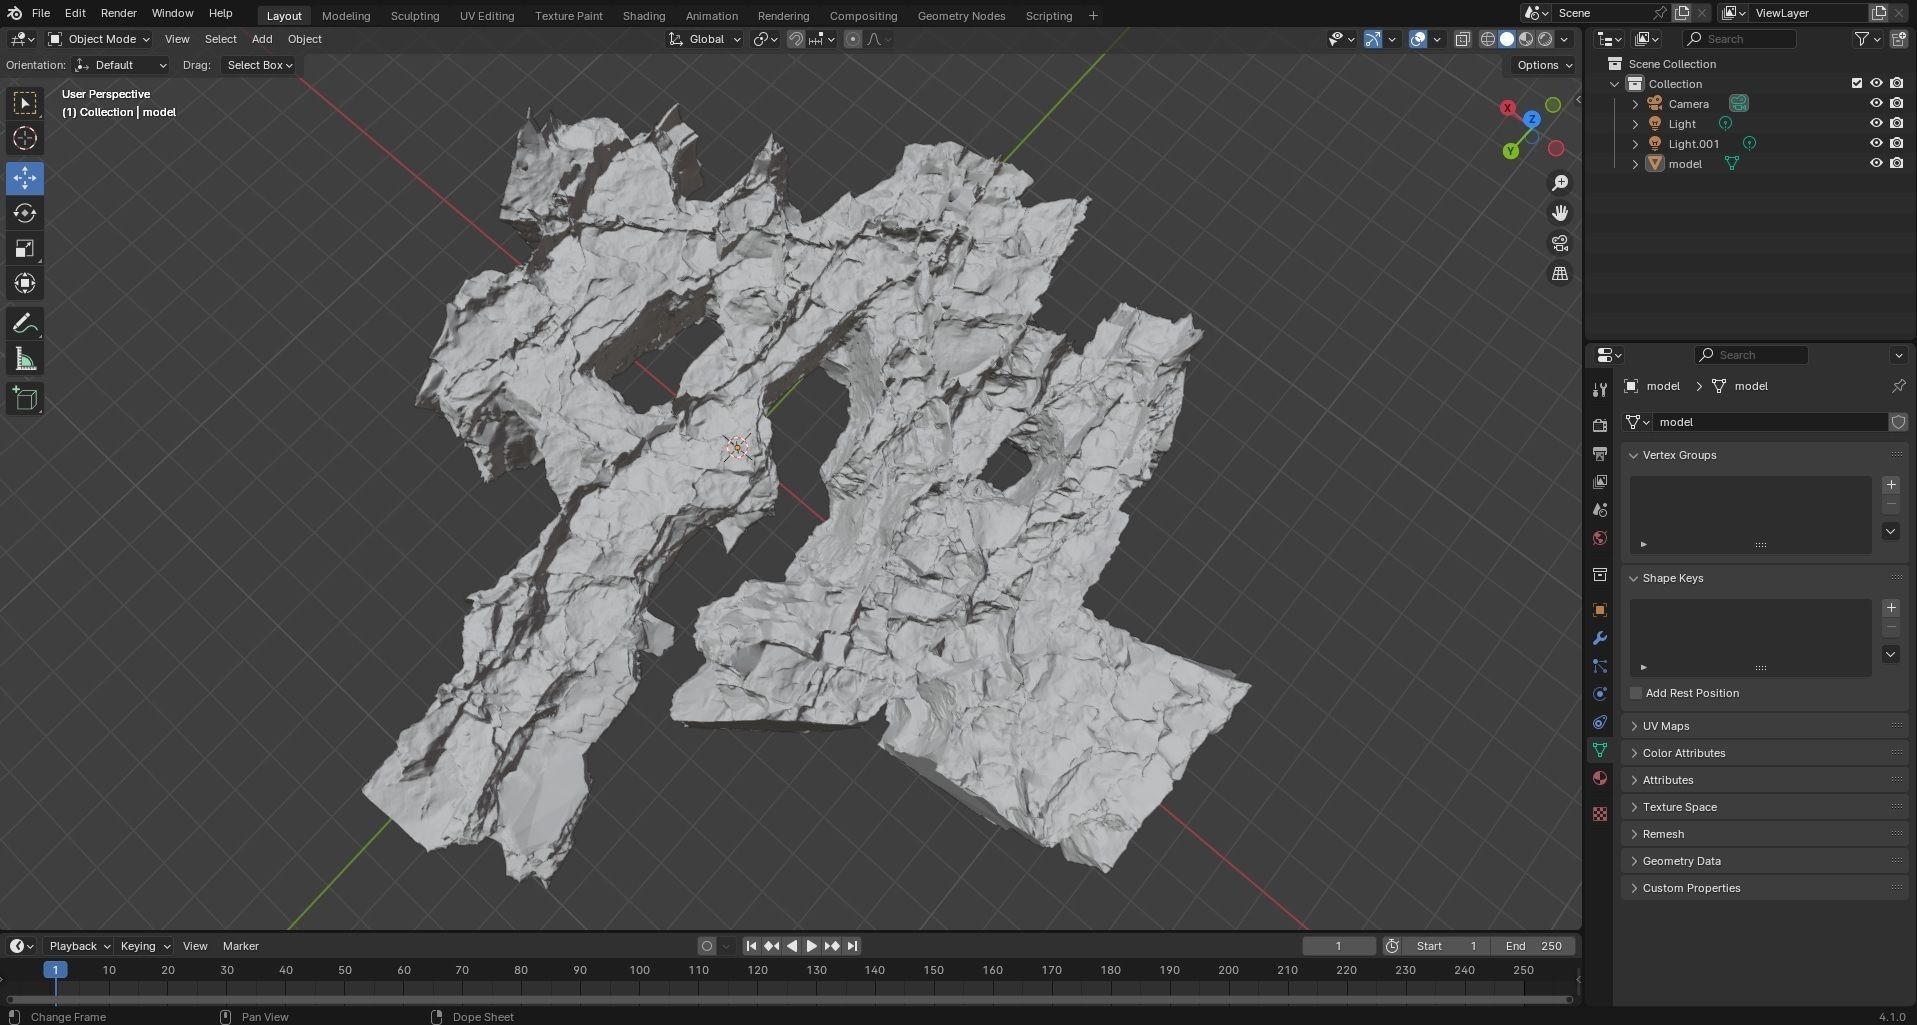Open the Object properties tab
The image size is (1917, 1025).
click(x=1600, y=610)
